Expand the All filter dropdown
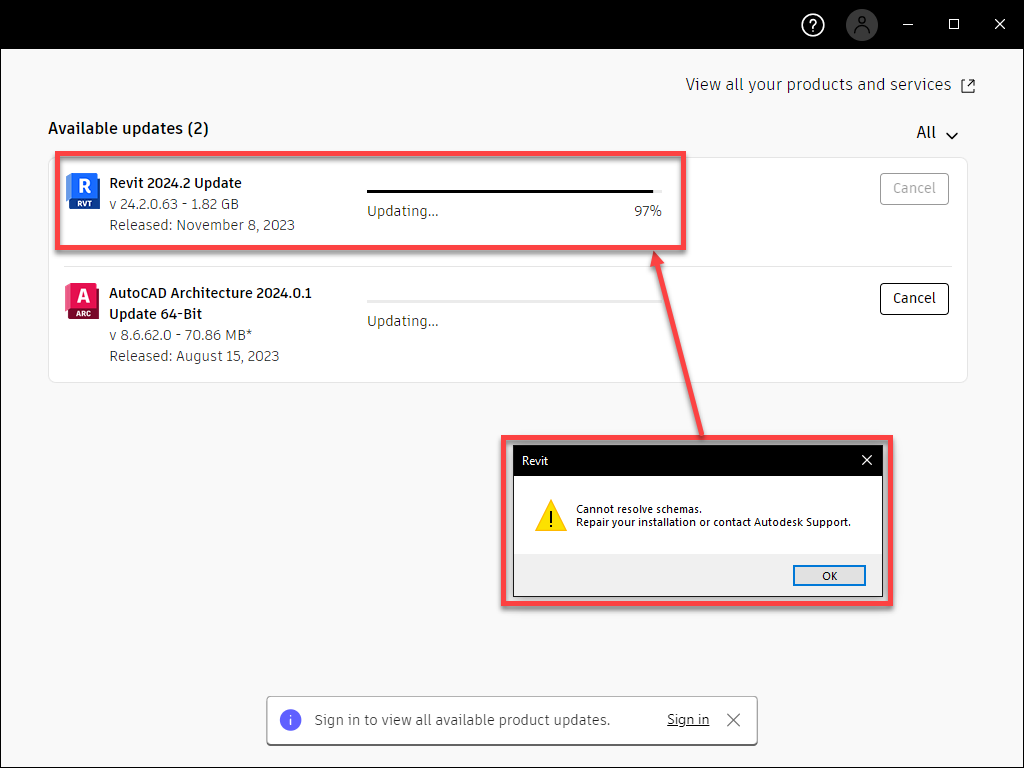 (x=937, y=133)
